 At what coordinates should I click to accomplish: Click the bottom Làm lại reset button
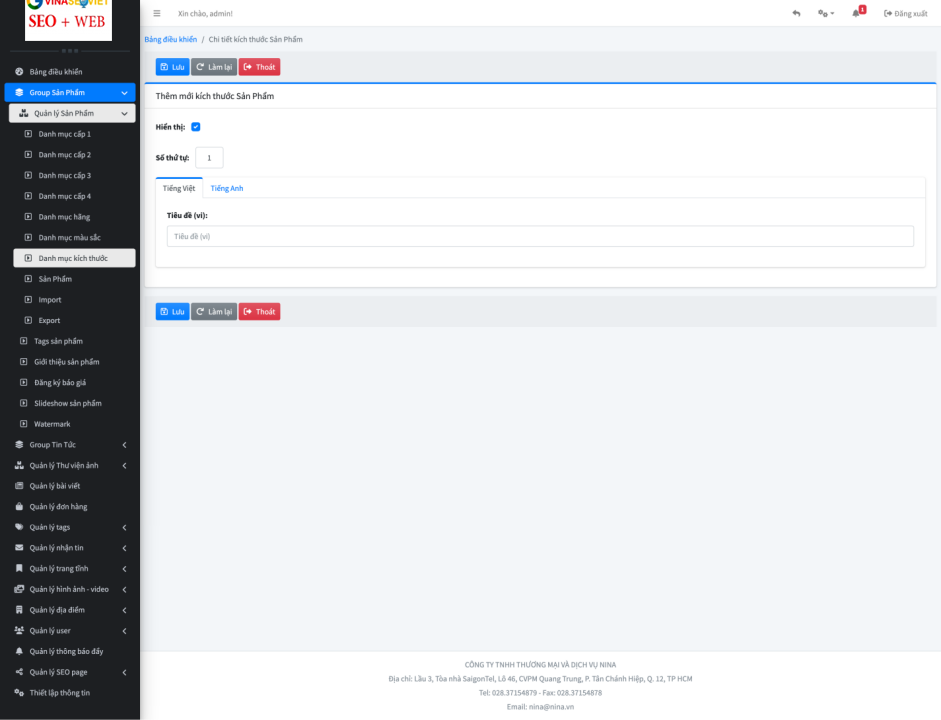(x=214, y=312)
